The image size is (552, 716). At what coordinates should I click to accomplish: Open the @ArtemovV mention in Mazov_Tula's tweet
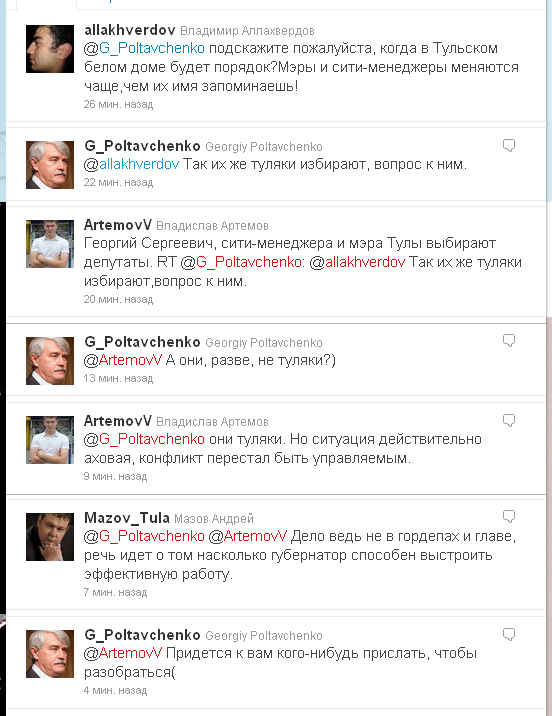coord(247,536)
